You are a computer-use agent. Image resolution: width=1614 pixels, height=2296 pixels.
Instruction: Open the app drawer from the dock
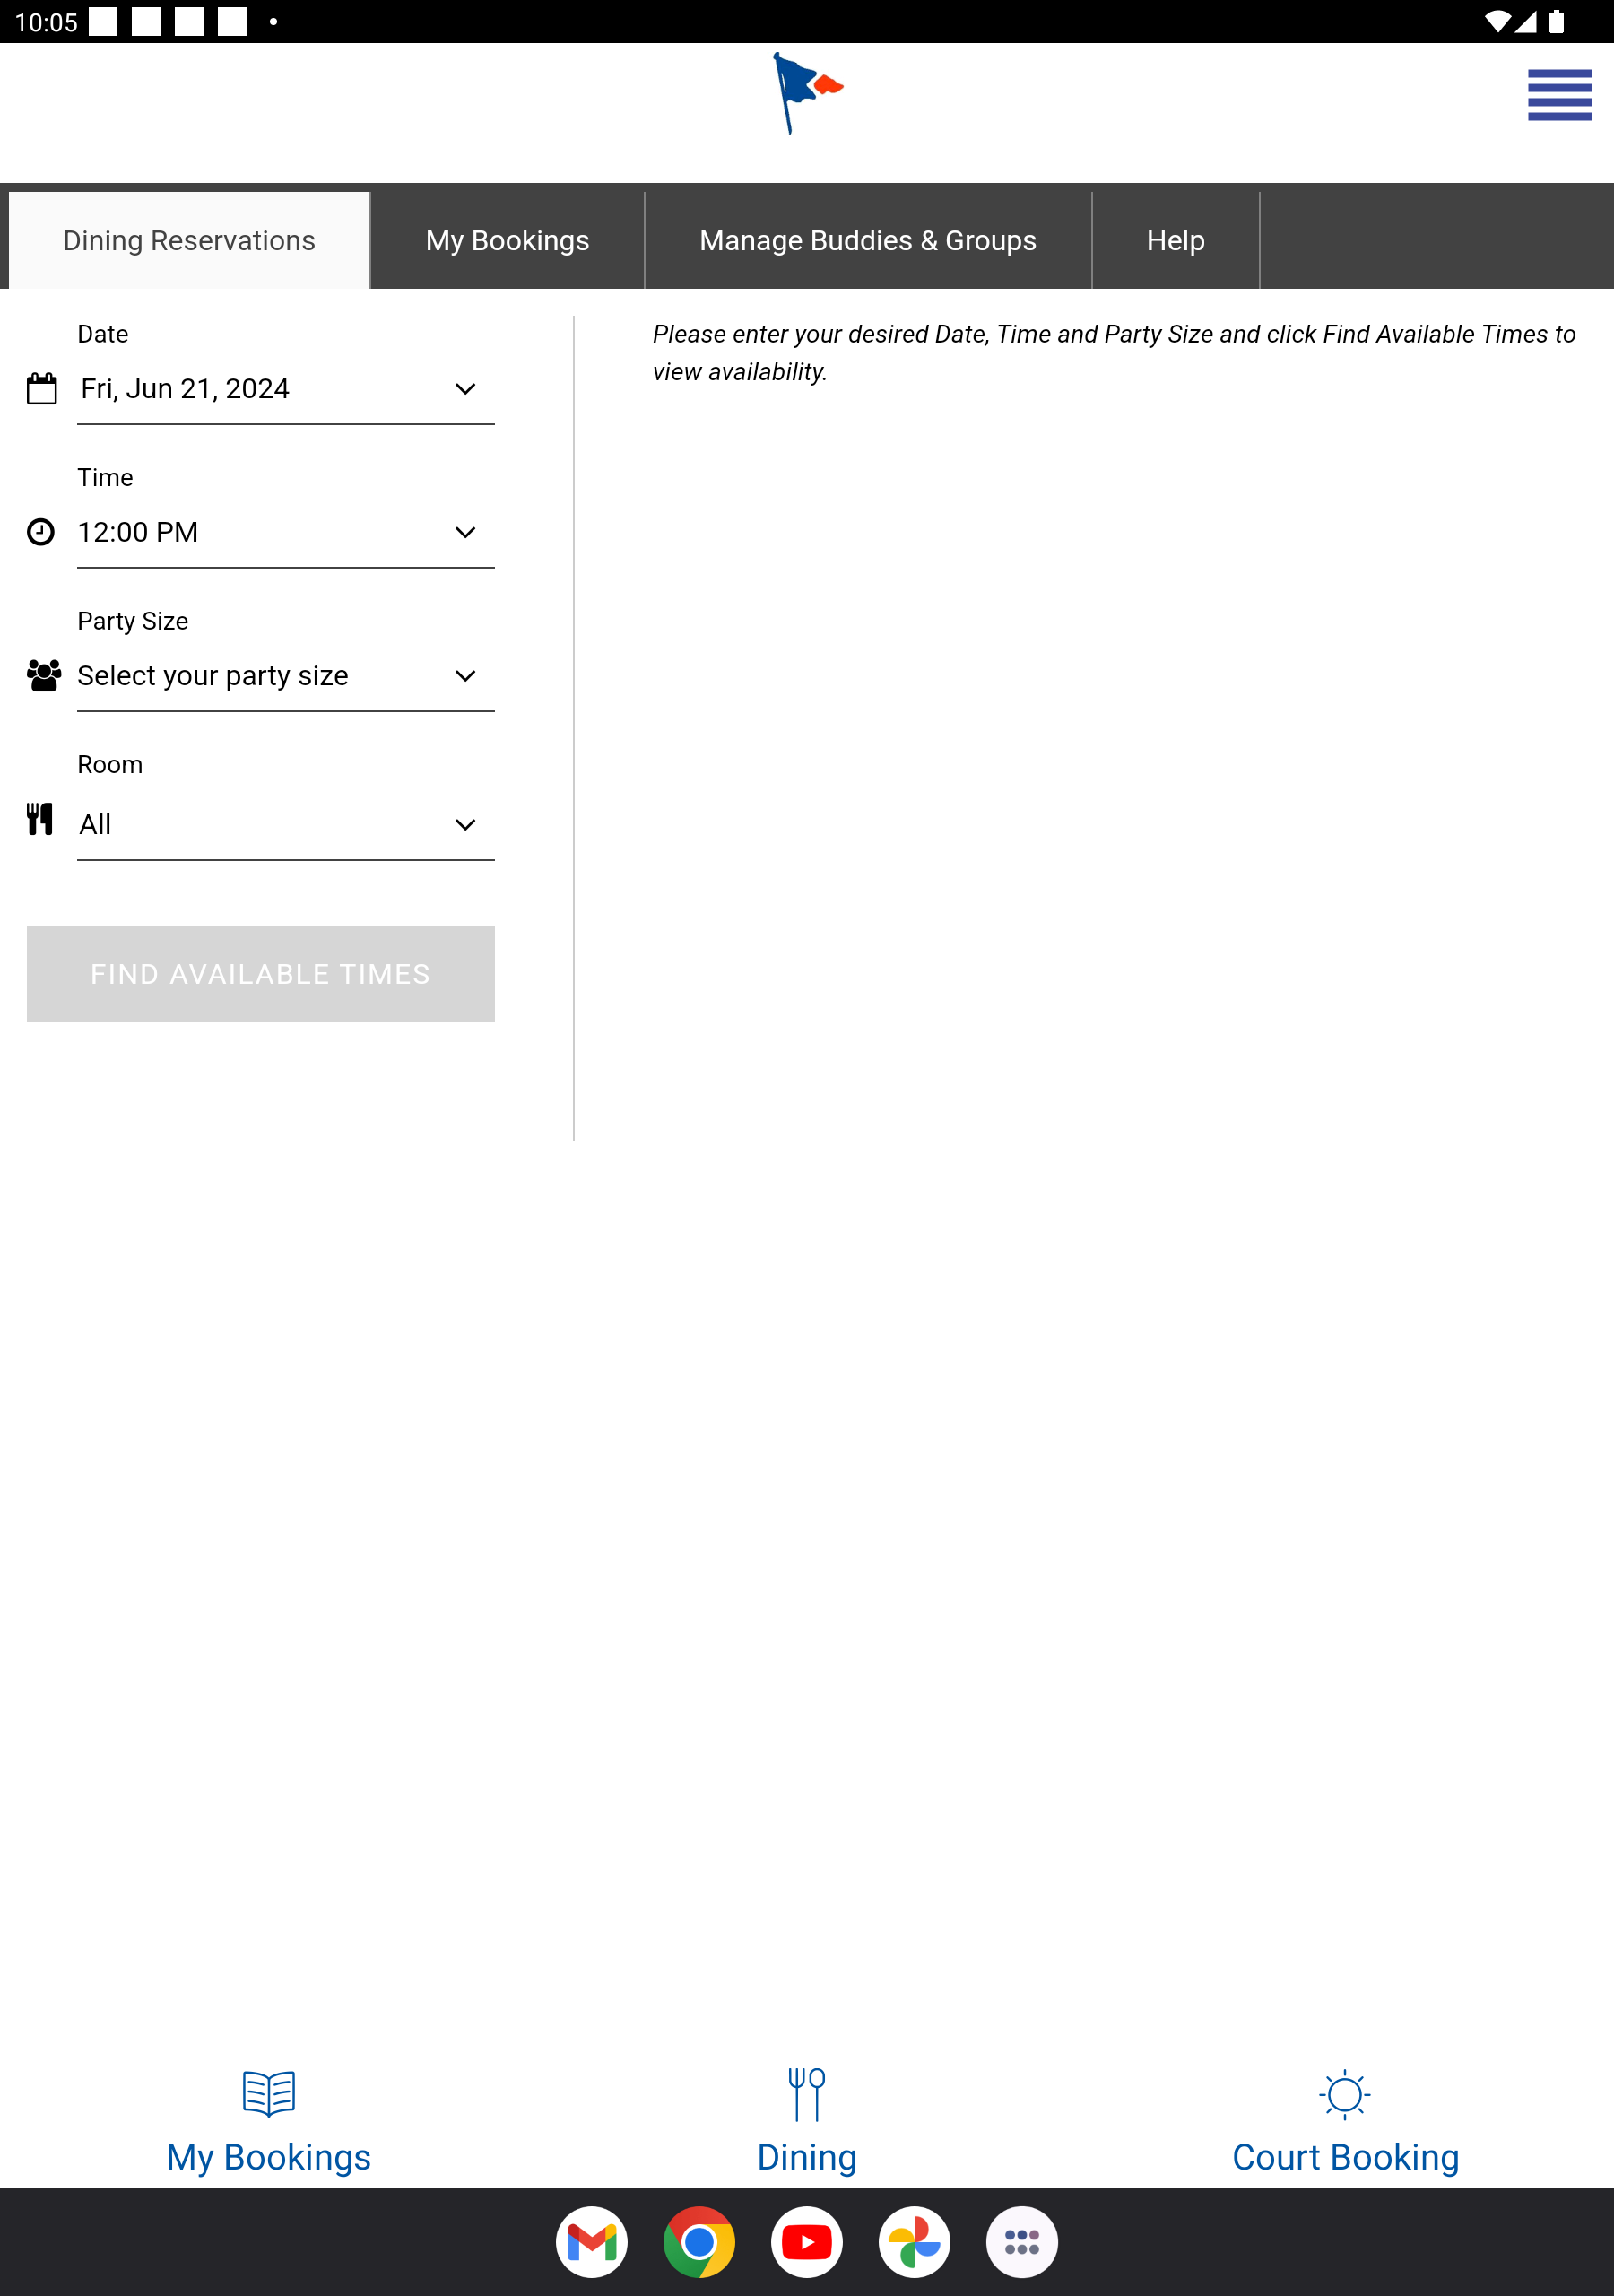click(1022, 2242)
